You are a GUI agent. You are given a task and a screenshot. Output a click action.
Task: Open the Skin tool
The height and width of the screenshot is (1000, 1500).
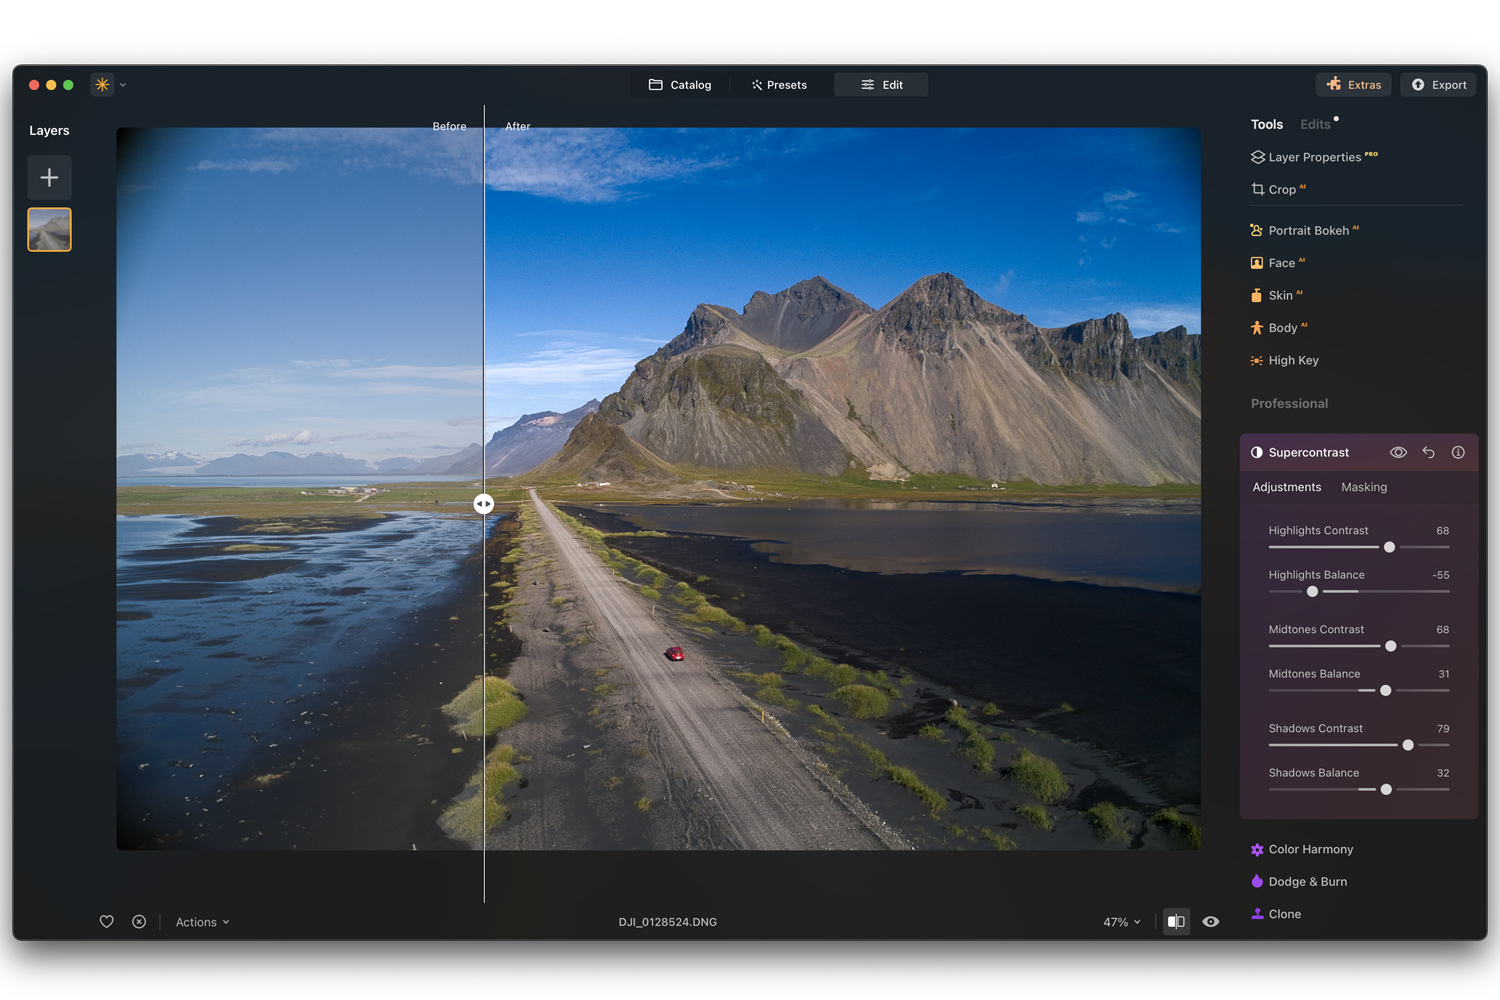click(x=1276, y=296)
